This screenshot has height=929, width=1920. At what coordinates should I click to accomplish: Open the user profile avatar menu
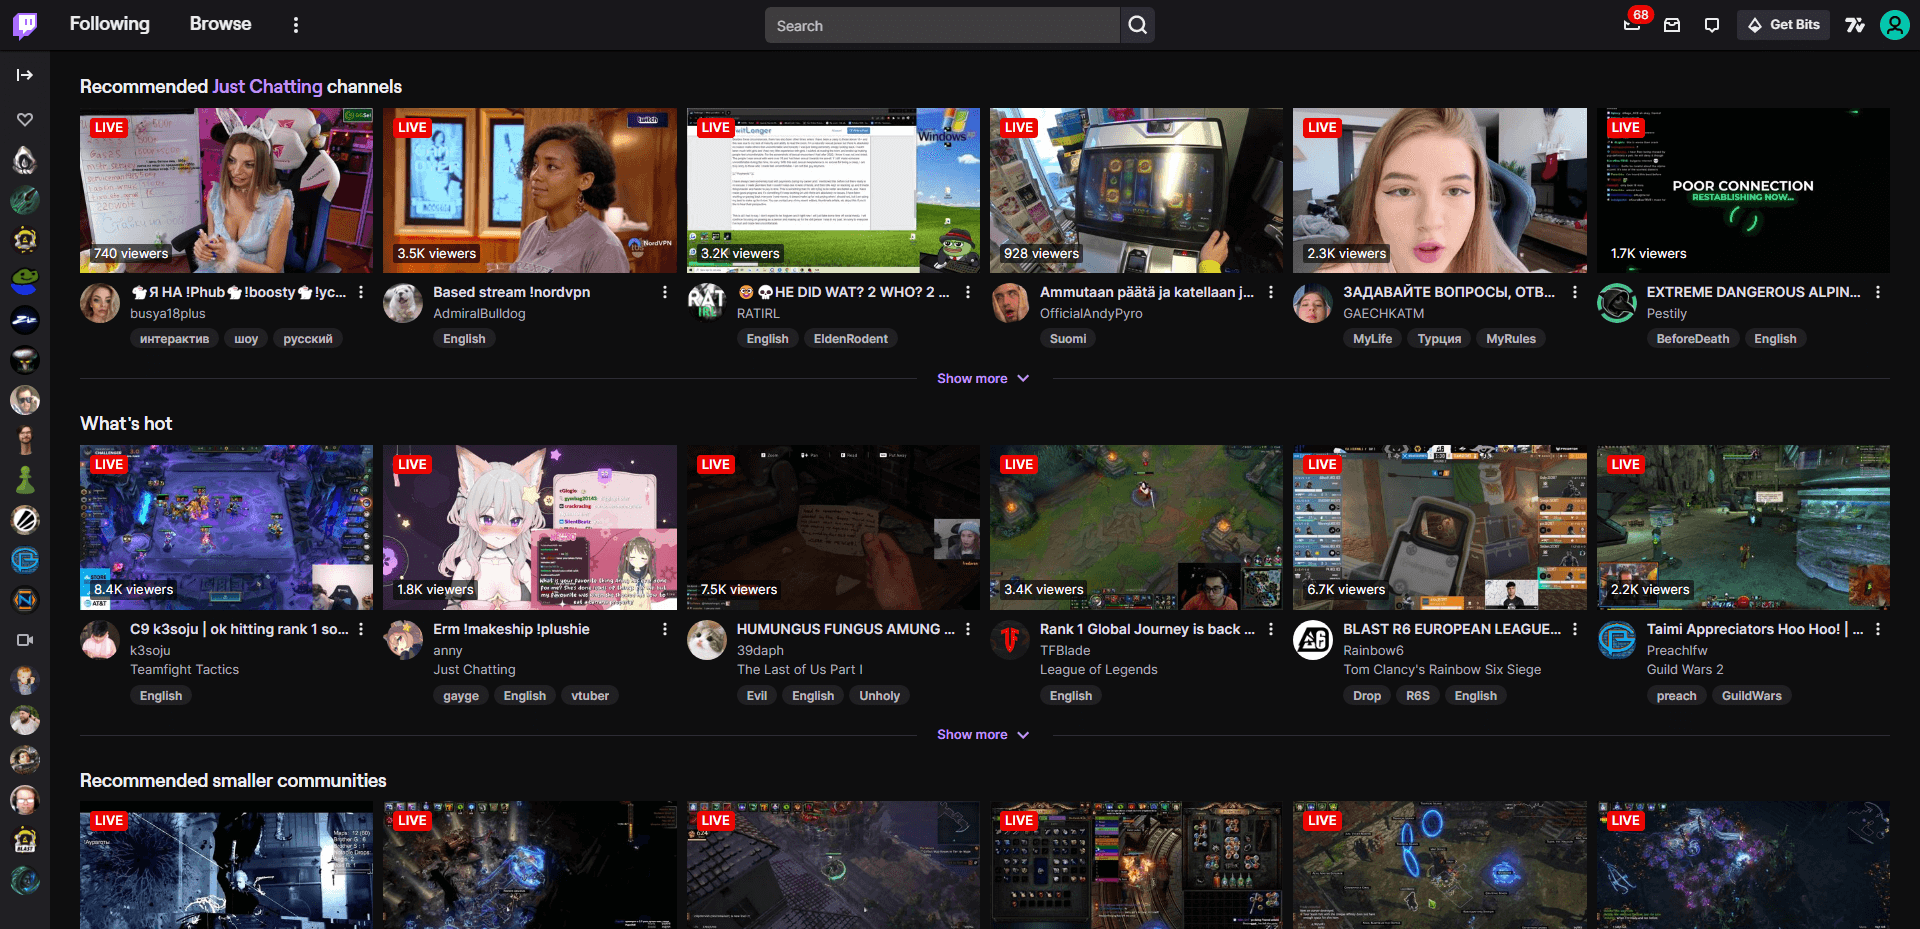click(1895, 25)
